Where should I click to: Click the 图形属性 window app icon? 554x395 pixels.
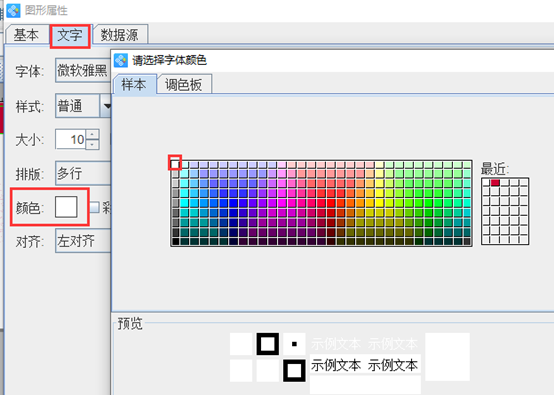tap(13, 10)
